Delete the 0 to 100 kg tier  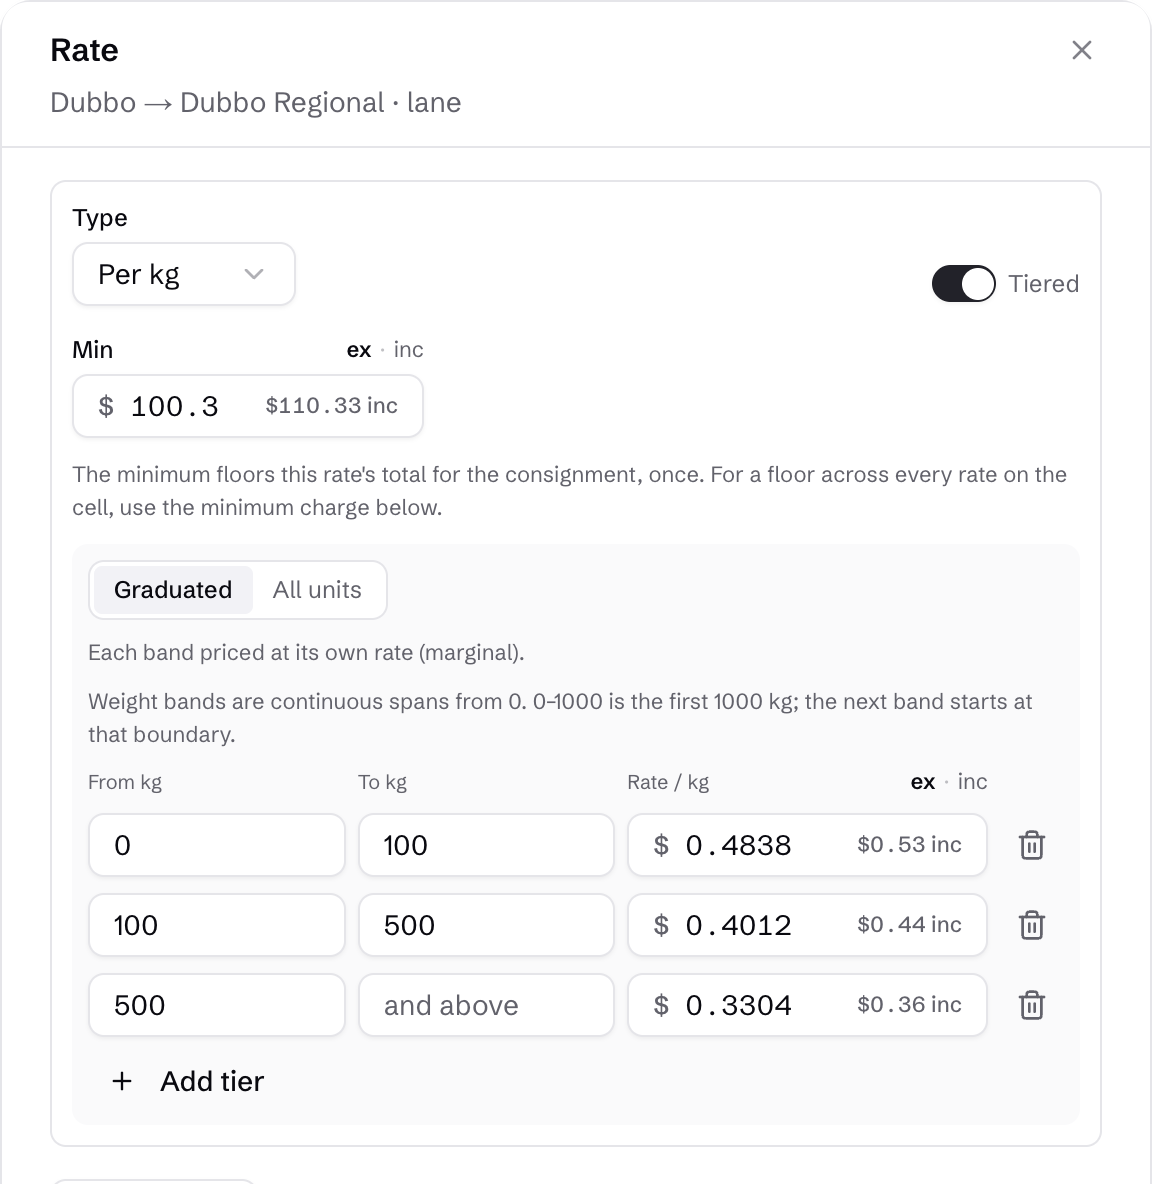(1031, 845)
